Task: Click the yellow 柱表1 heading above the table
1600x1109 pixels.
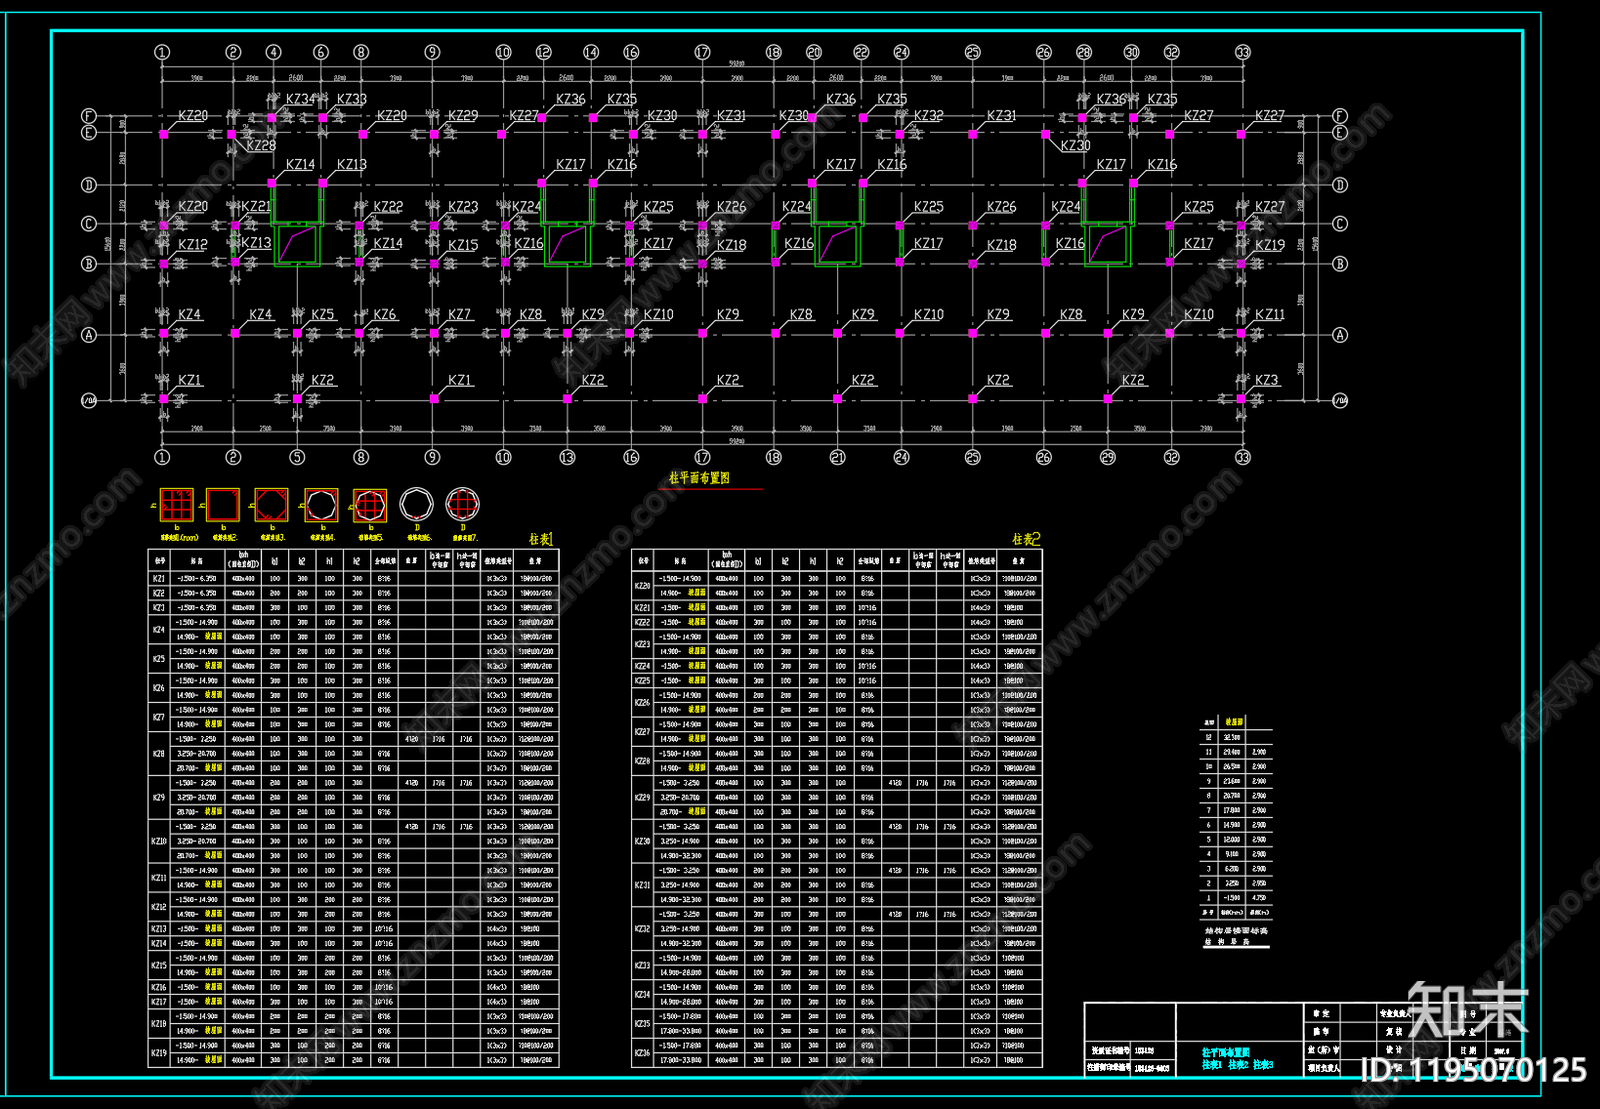Action: coord(540,539)
